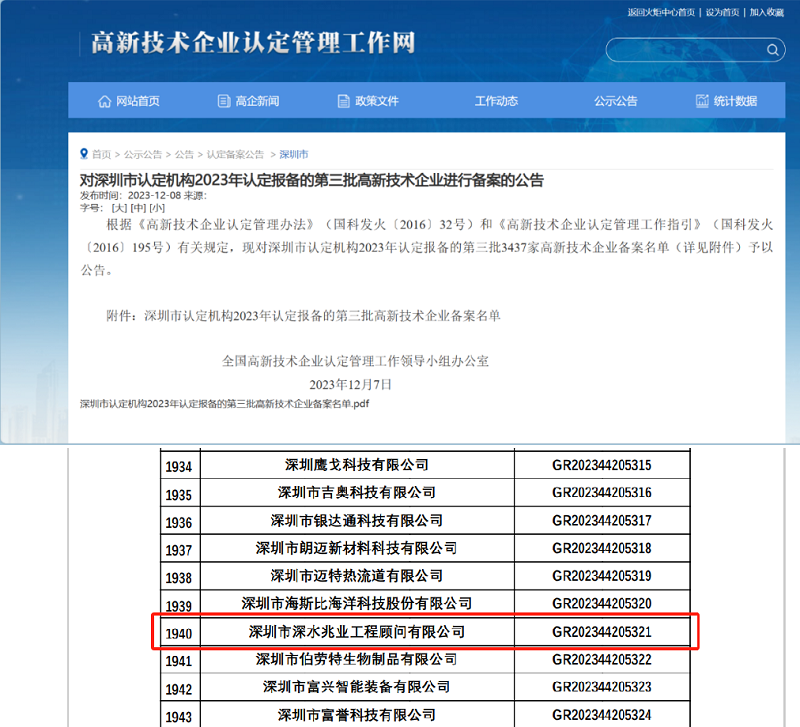Open the attached 备案名单.pdf file link

[224, 404]
